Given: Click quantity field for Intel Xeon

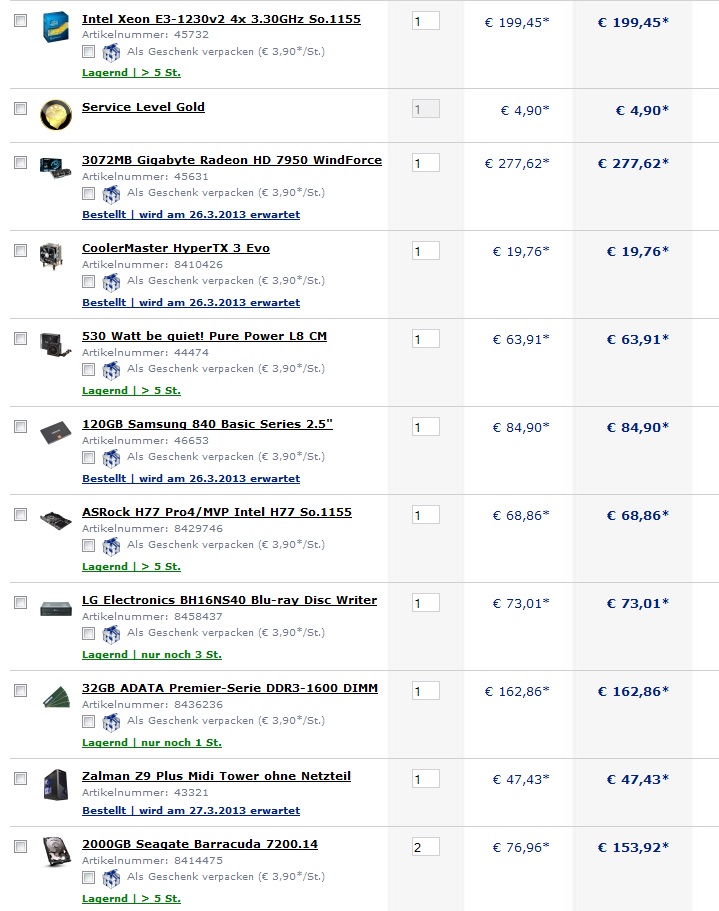Looking at the screenshot, I should tap(426, 21).
